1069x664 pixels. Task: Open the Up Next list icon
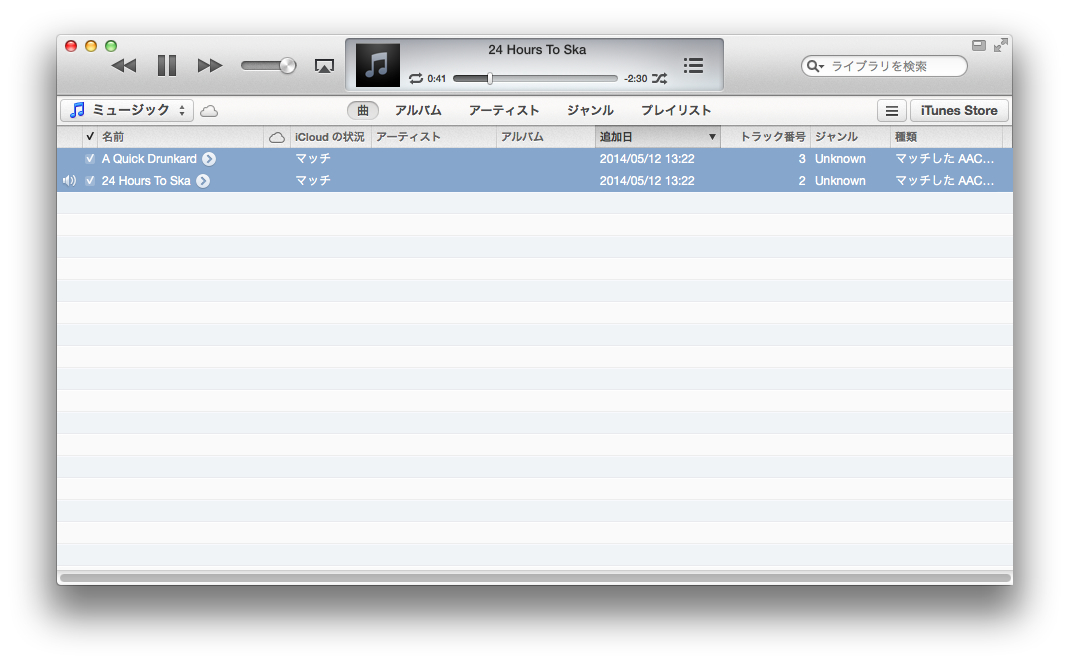693,65
